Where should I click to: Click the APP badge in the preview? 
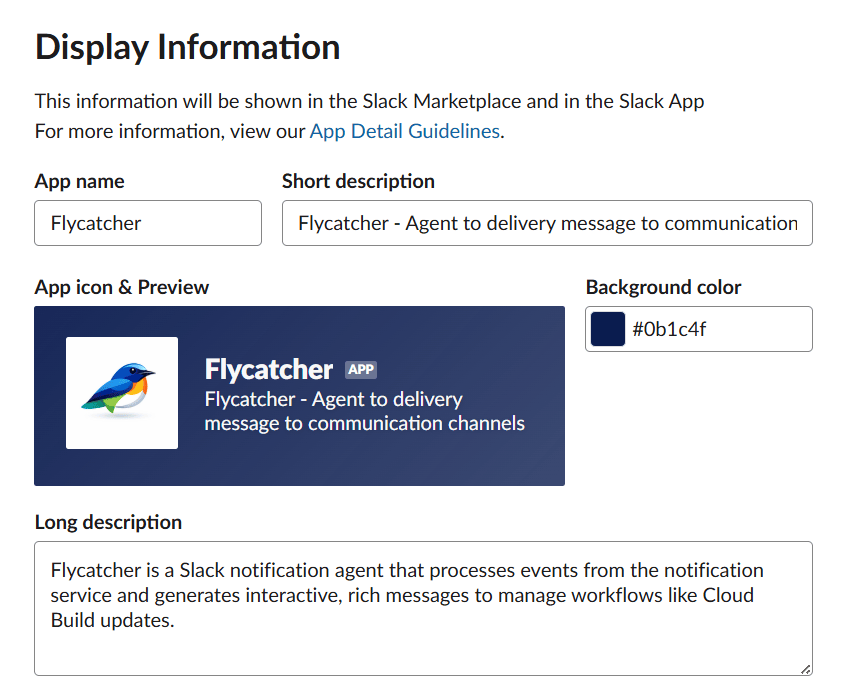[x=361, y=370]
